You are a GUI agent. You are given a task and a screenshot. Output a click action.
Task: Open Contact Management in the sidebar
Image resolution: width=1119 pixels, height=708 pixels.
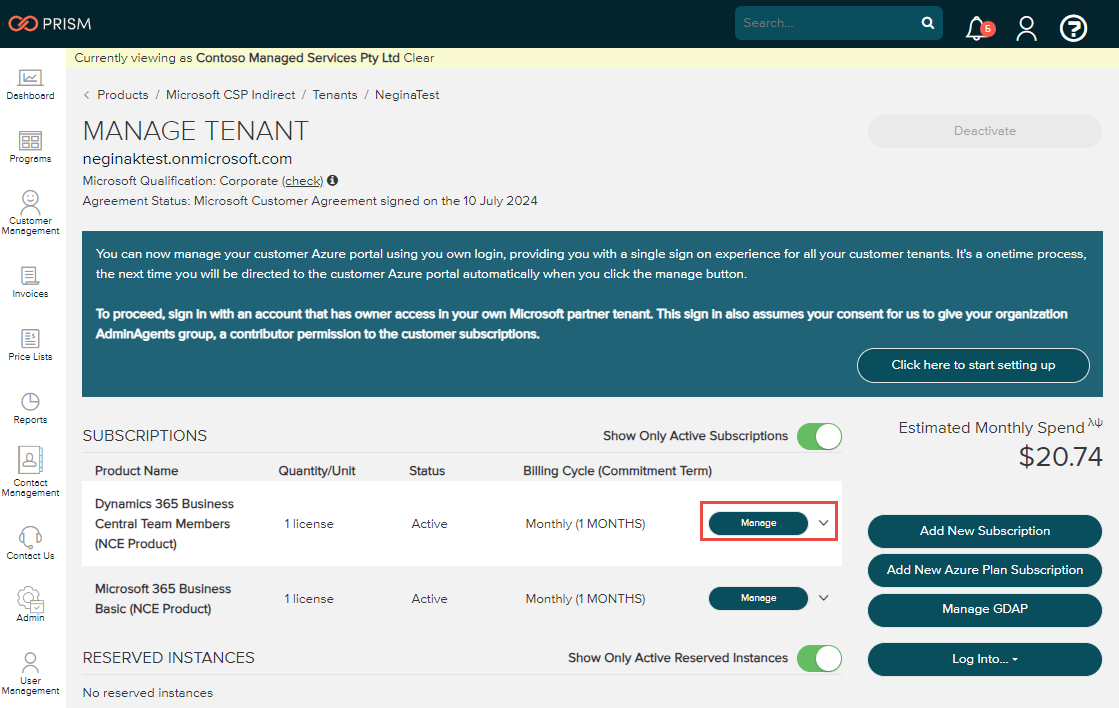[31, 472]
